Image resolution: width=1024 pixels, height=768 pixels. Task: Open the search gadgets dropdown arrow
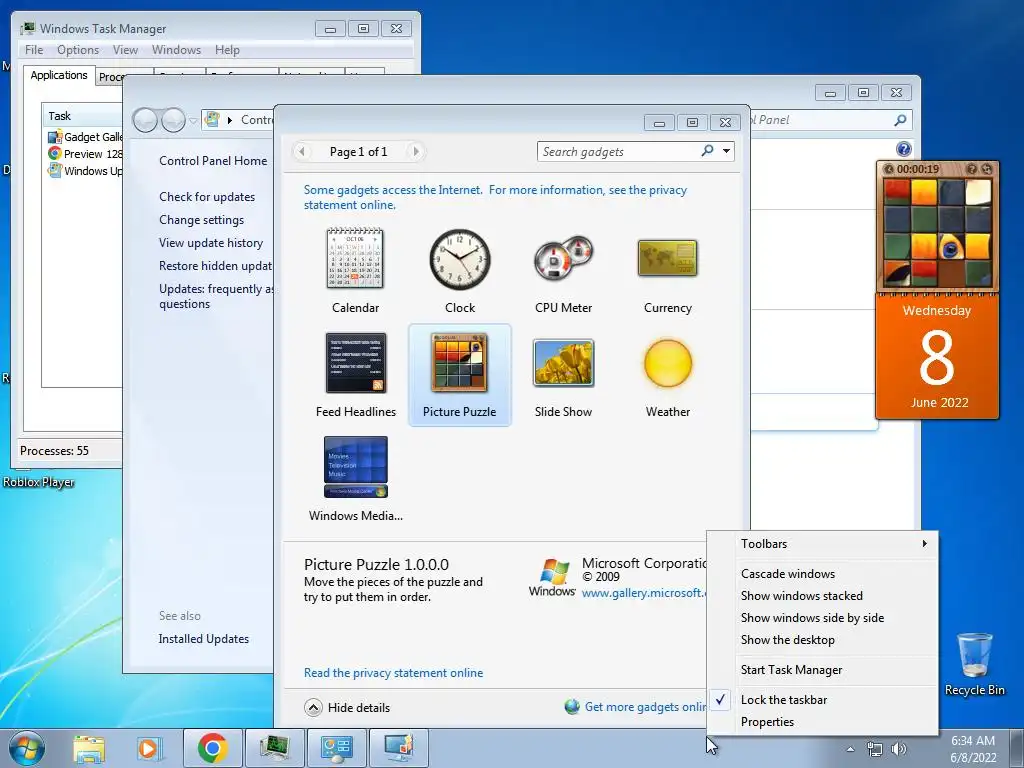tap(726, 151)
